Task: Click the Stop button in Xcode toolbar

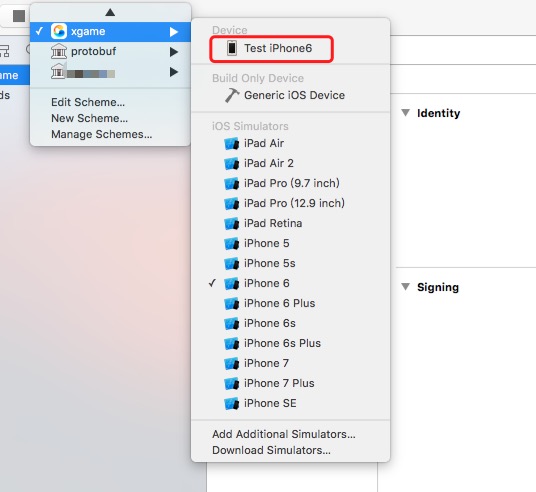Action: 19,16
